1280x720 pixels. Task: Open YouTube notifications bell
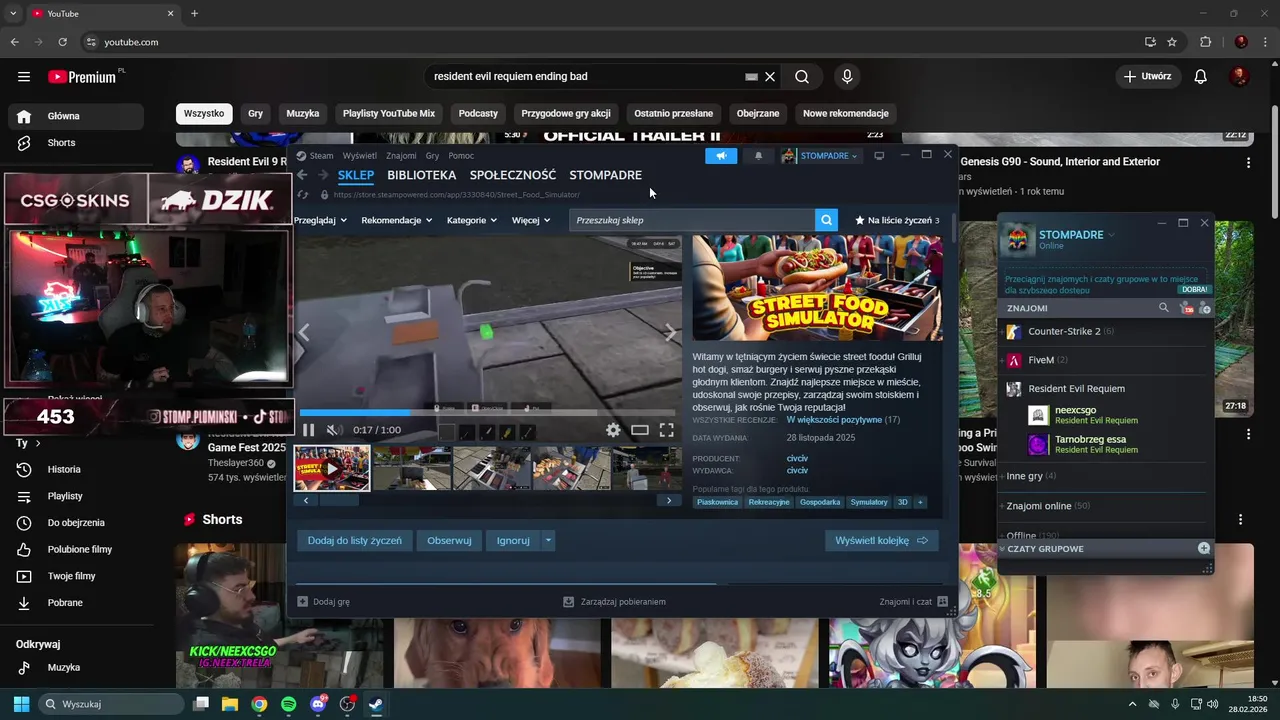[1201, 76]
